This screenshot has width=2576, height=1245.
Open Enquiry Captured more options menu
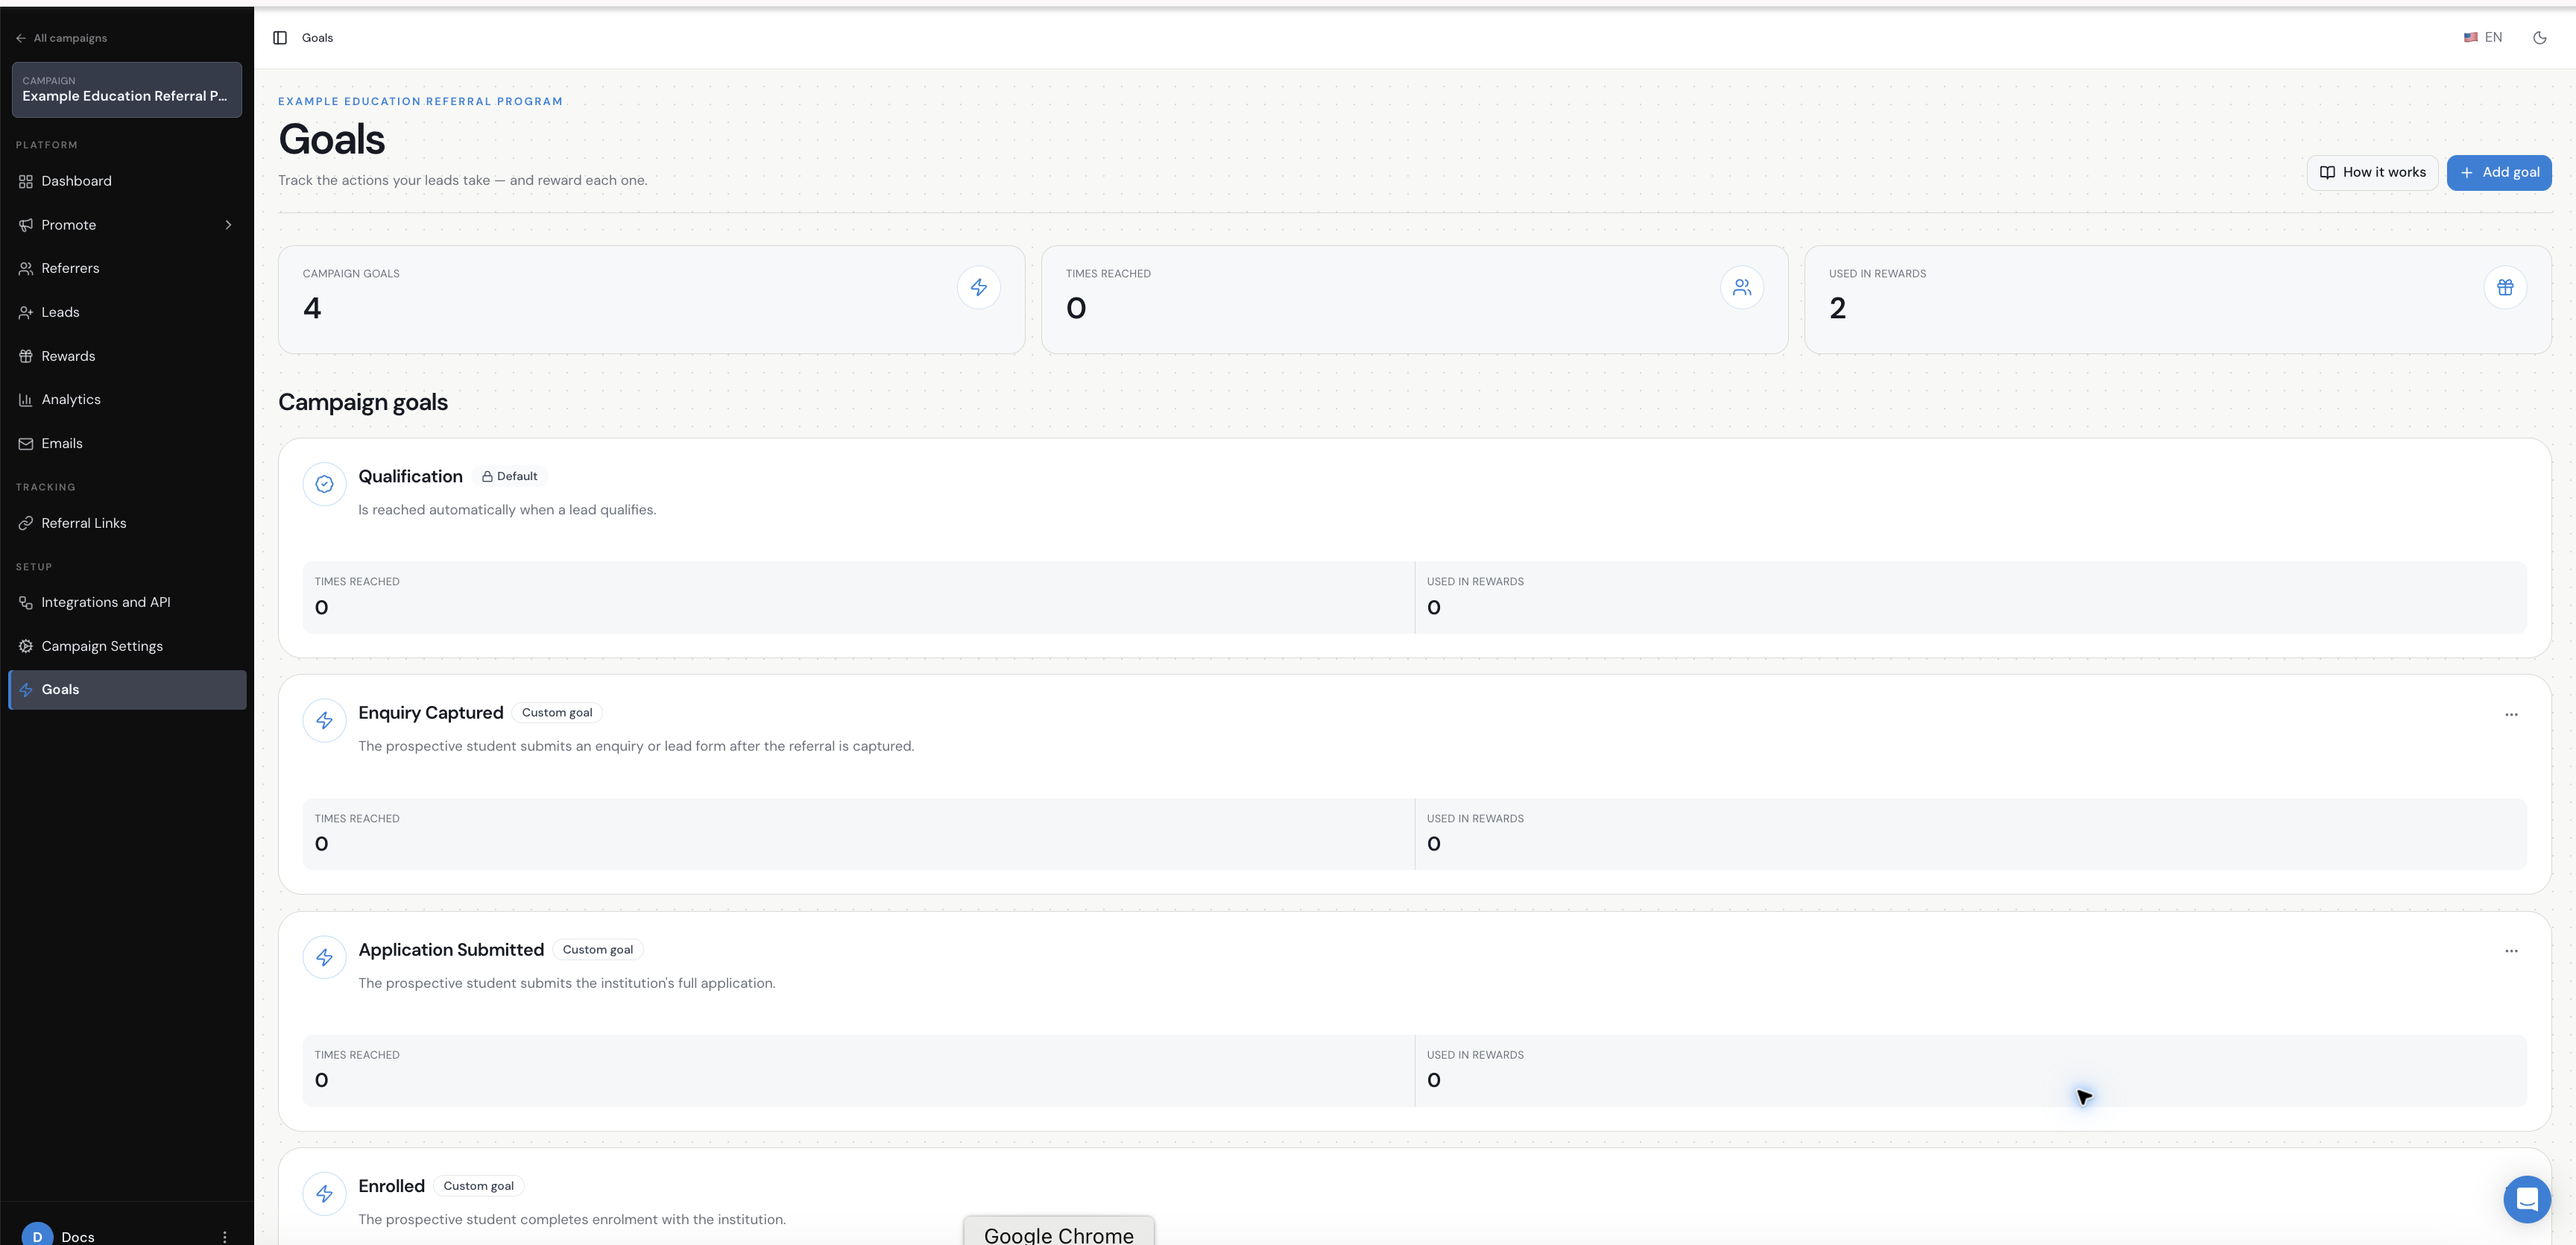click(2511, 715)
